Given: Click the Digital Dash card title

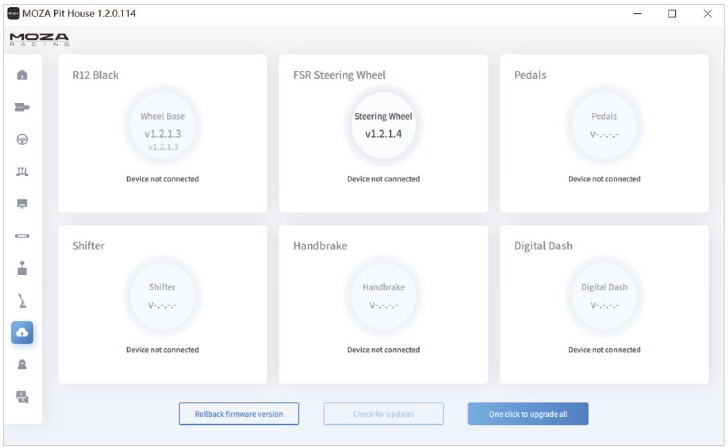Looking at the screenshot, I should (543, 246).
